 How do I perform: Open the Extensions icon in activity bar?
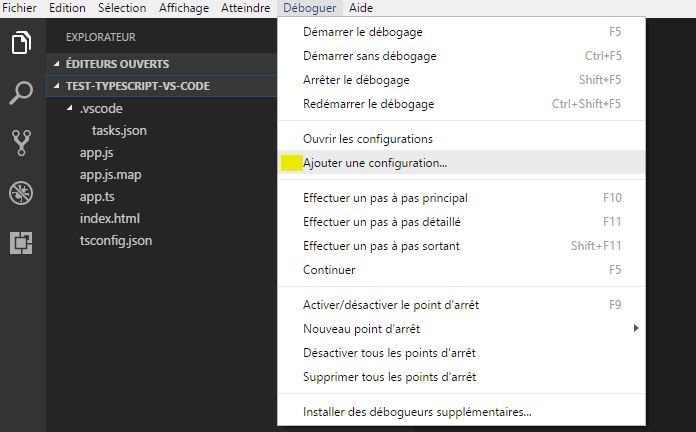pos(21,243)
